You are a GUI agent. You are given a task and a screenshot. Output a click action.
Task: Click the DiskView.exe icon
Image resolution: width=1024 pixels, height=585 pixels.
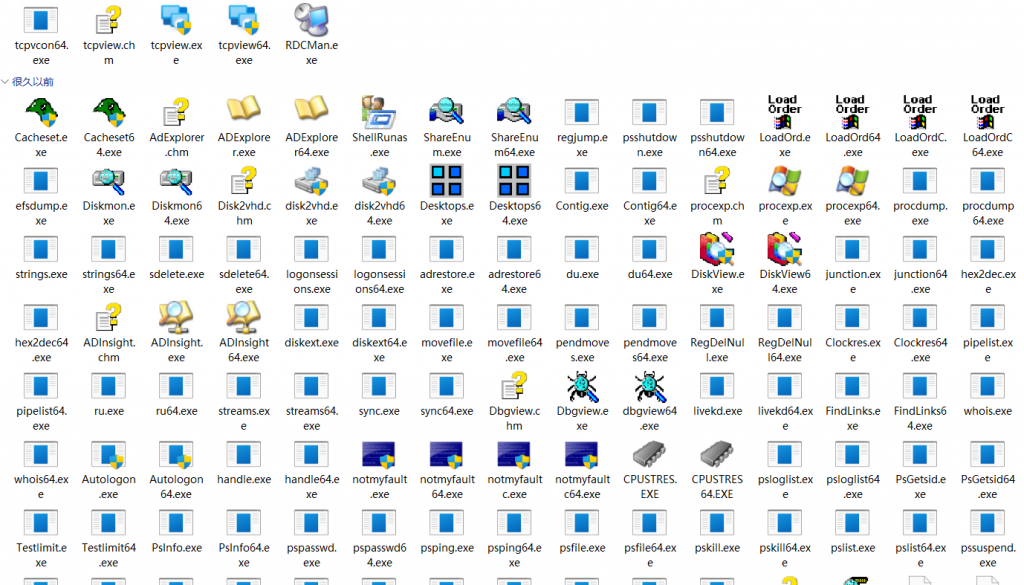pyautogui.click(x=717, y=249)
